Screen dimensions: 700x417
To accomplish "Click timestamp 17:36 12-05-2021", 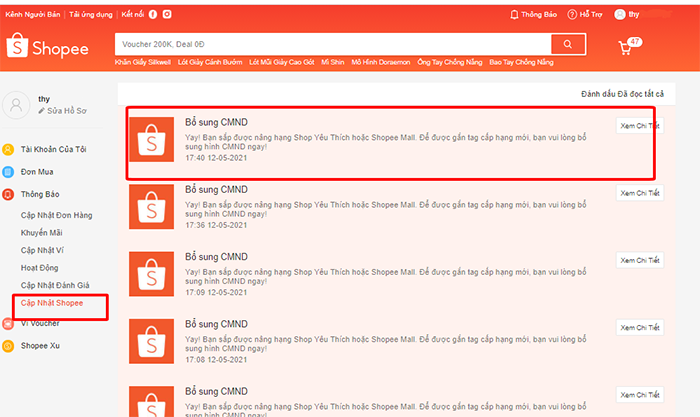I will 216,225.
